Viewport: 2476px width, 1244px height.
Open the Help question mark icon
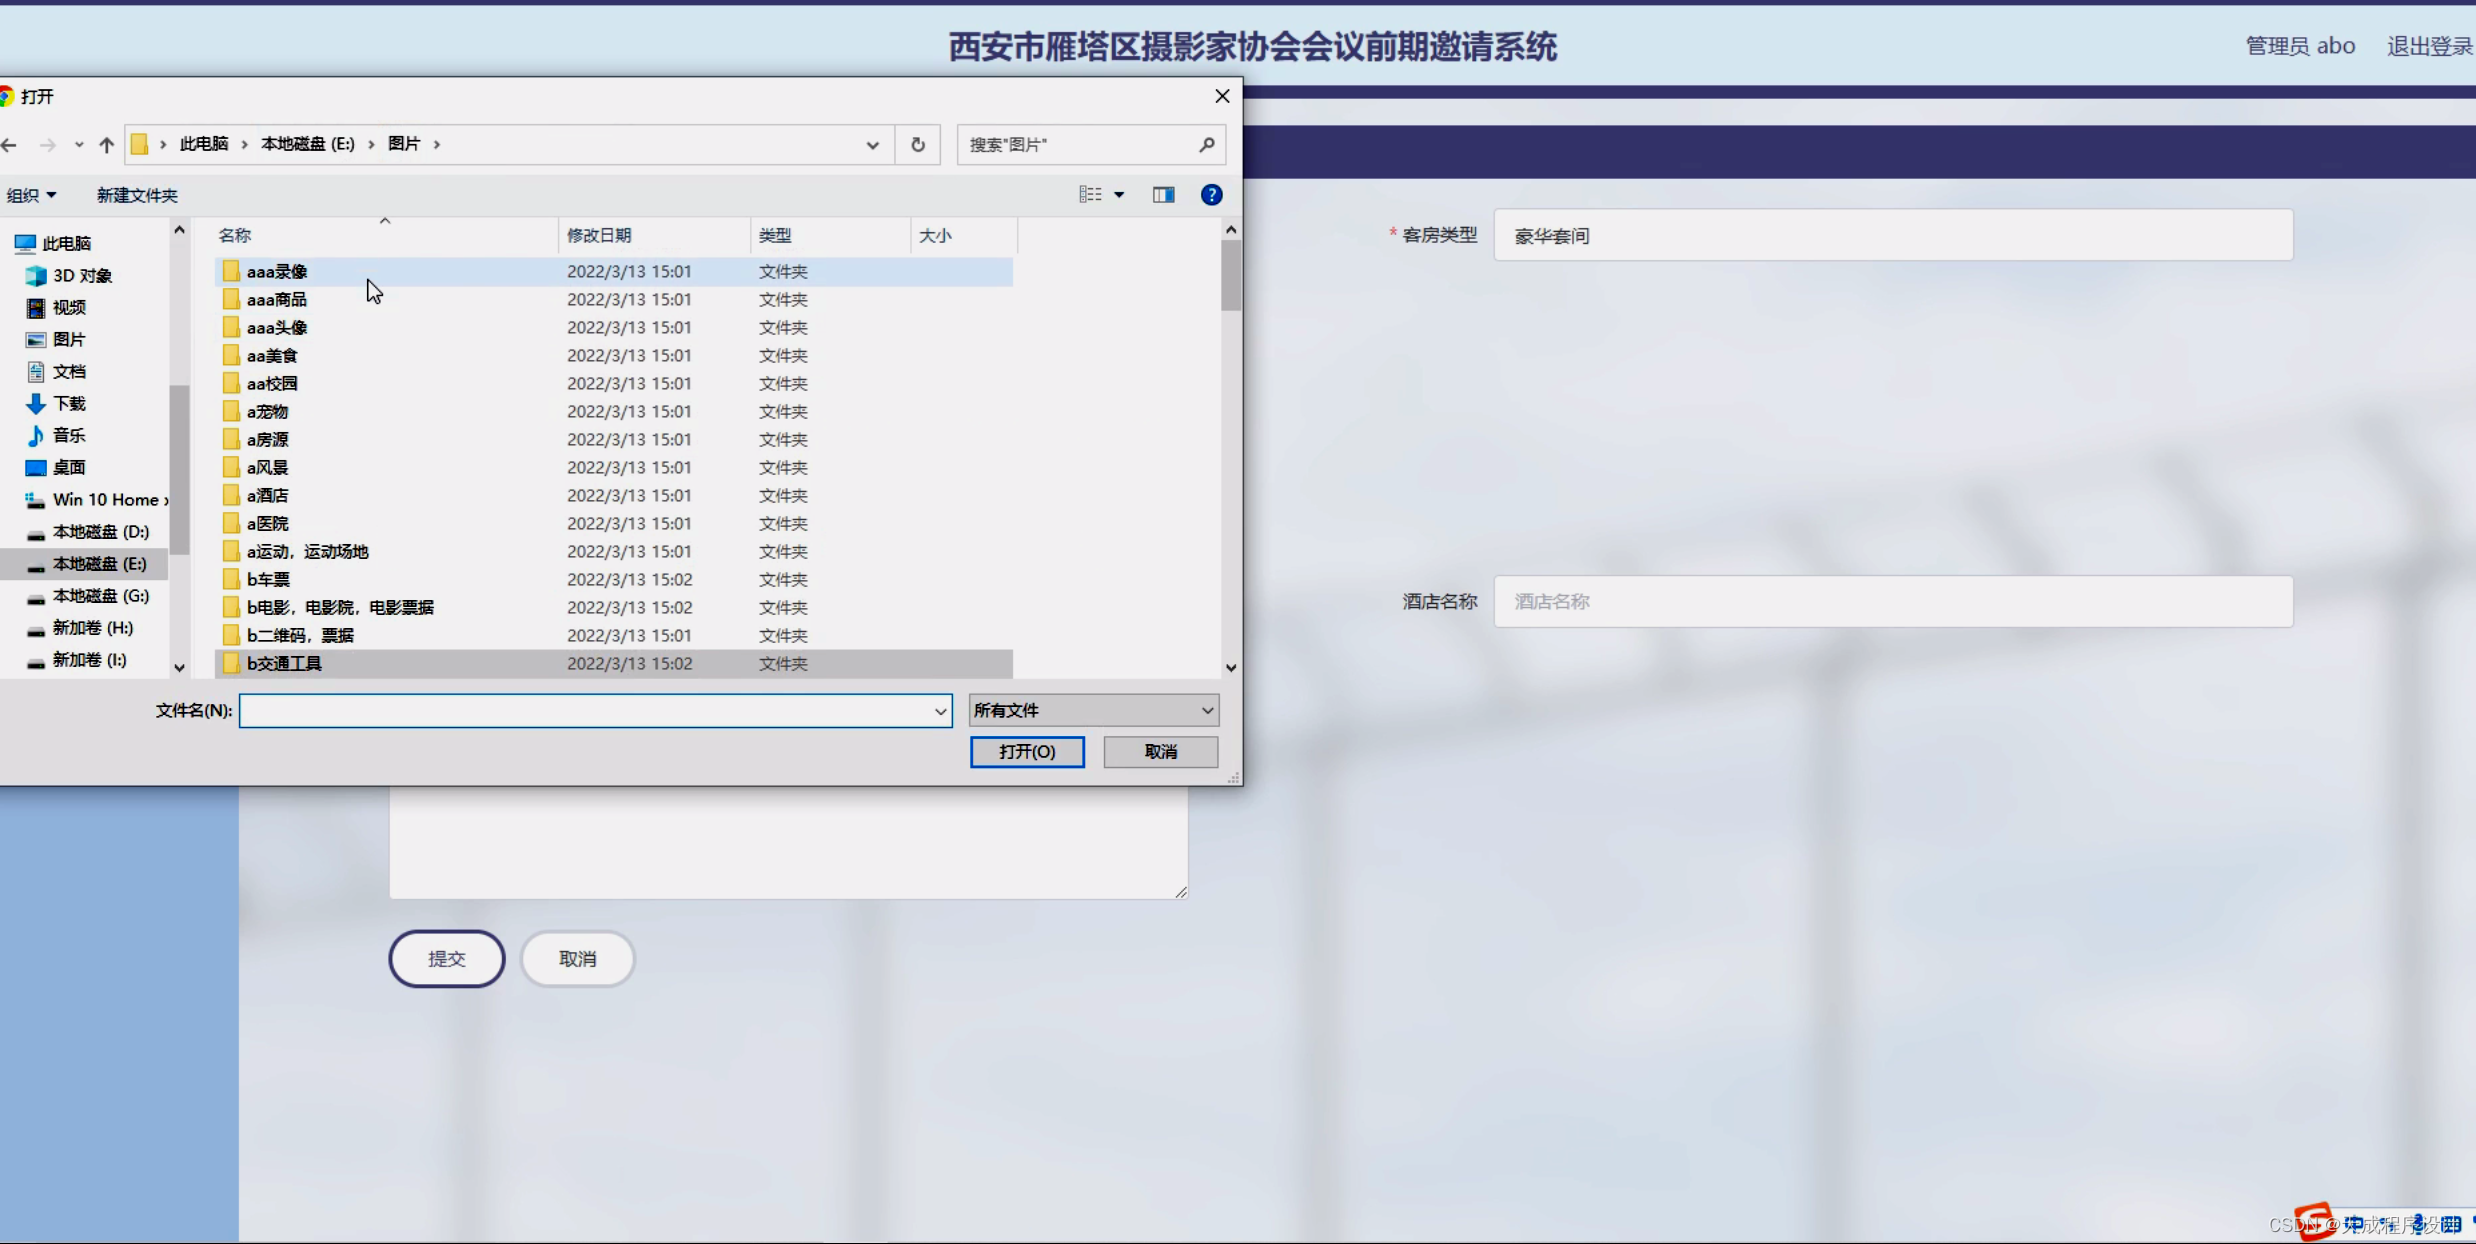tap(1211, 194)
